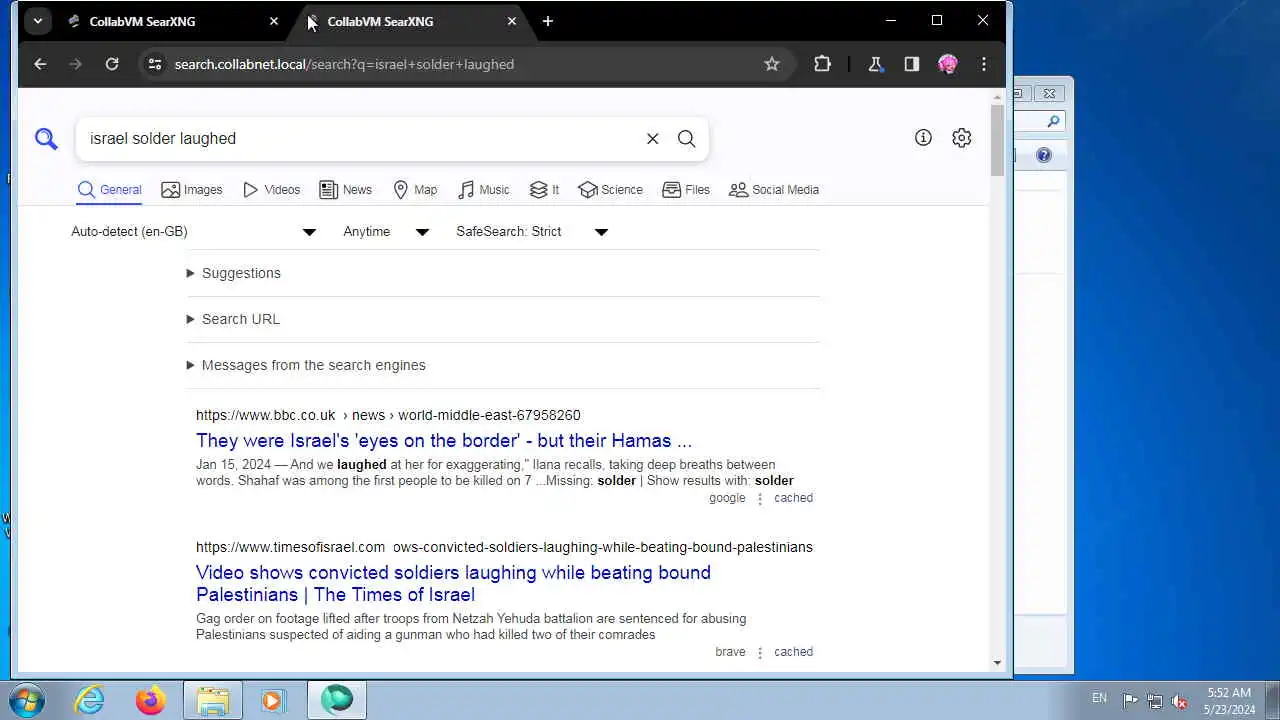This screenshot has height=720, width=1280.
Task: Bookmark this page with star icon
Action: 771,64
